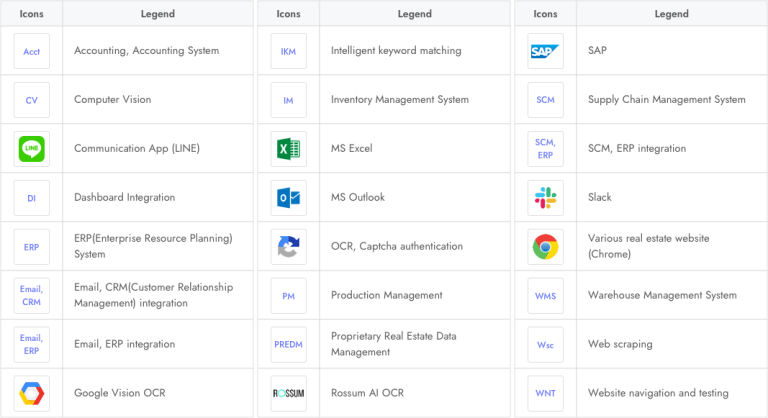The height and width of the screenshot is (418, 768).
Task: Open the MS Outlook icon
Action: pos(288,198)
